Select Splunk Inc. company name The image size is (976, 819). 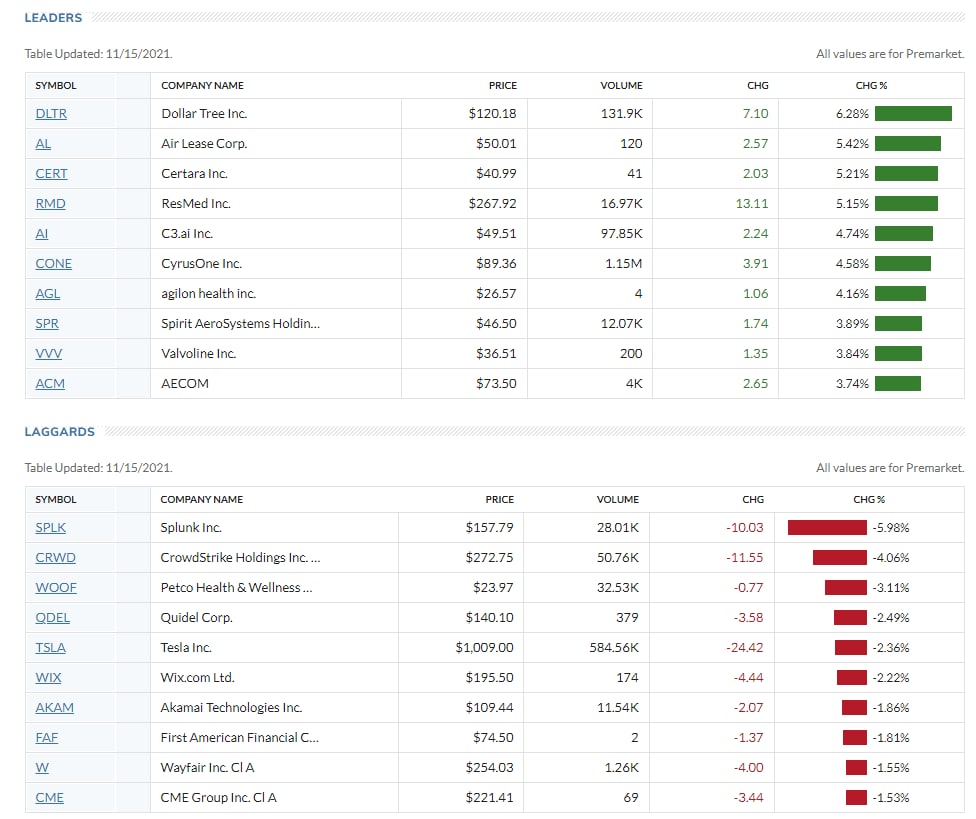[x=191, y=528]
